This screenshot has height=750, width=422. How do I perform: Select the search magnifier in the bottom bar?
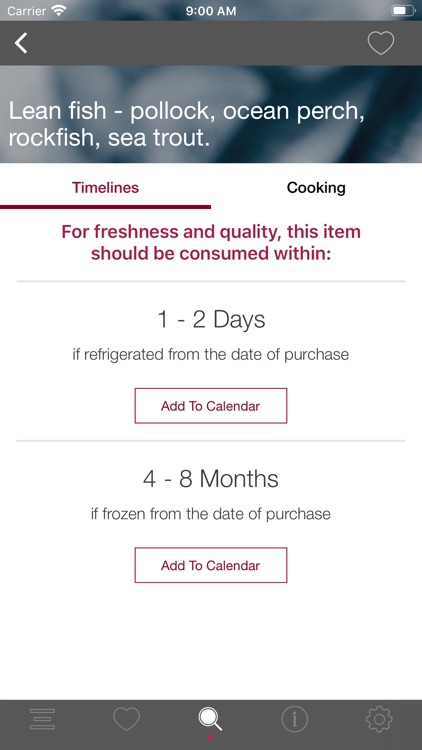pos(211,719)
